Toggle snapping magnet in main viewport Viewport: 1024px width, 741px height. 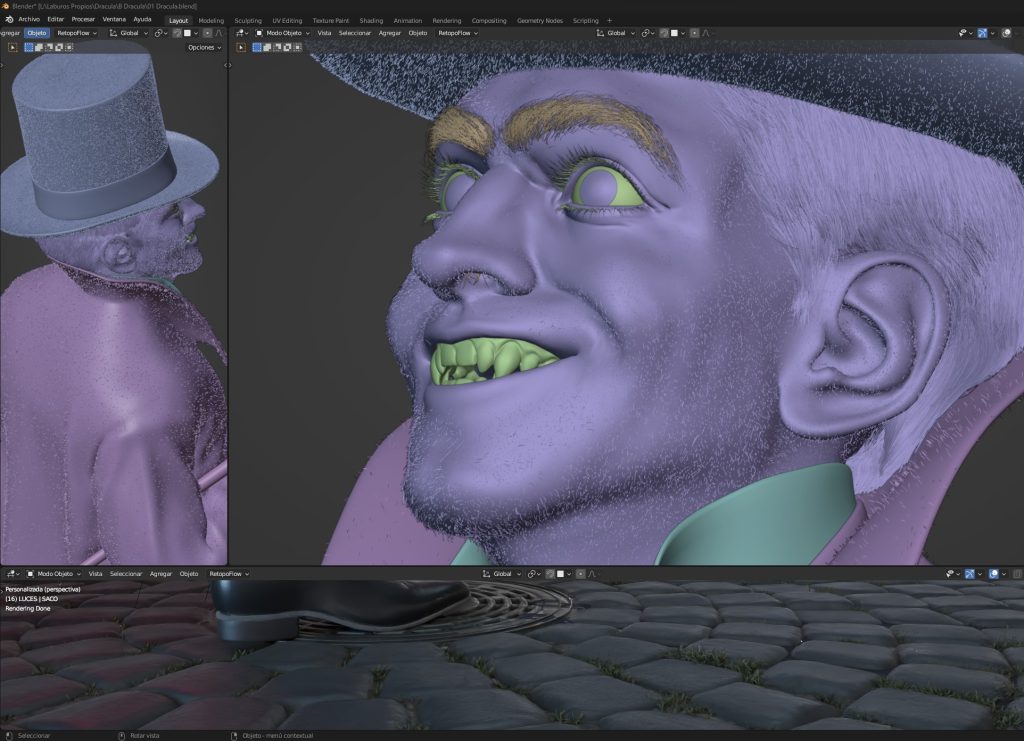(x=664, y=33)
